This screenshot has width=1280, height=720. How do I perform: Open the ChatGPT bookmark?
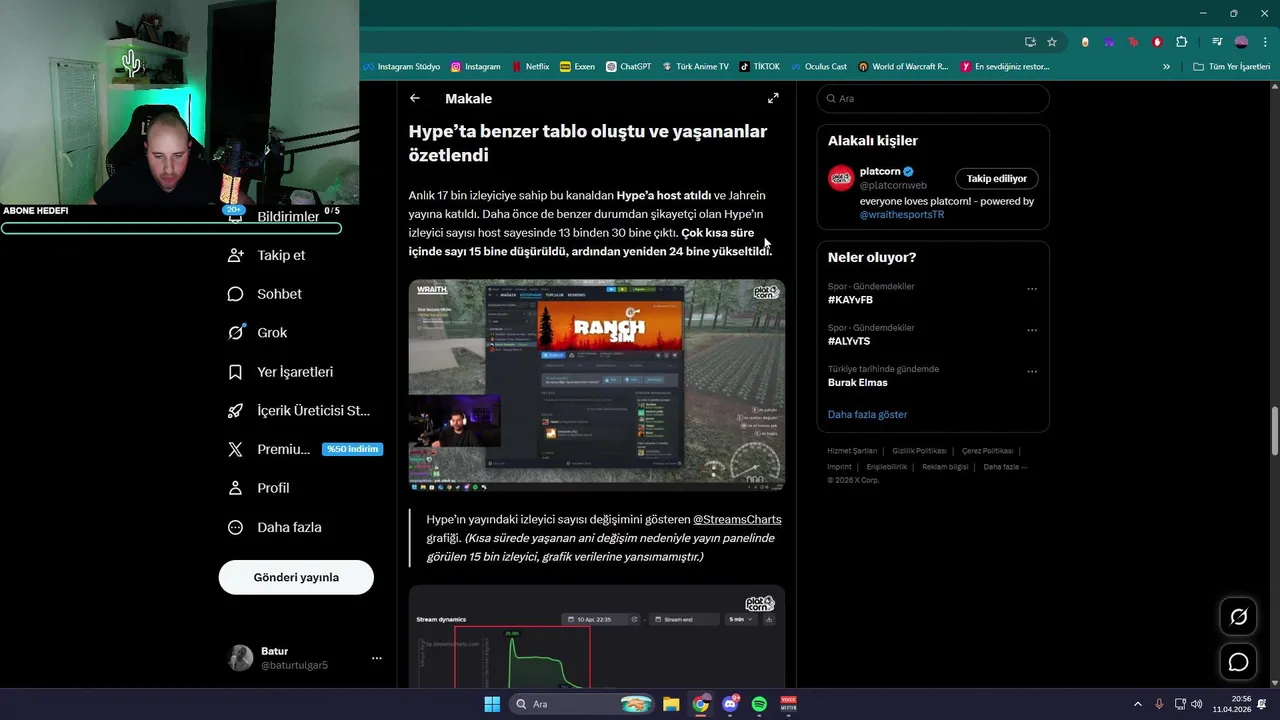point(628,67)
